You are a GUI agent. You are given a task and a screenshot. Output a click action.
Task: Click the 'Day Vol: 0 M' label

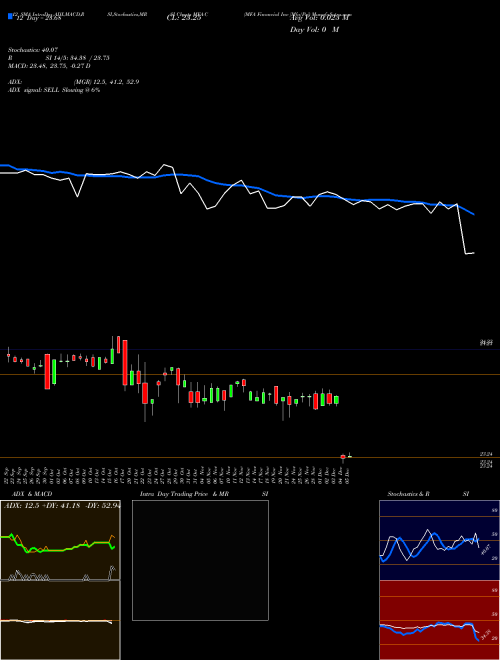[314, 30]
